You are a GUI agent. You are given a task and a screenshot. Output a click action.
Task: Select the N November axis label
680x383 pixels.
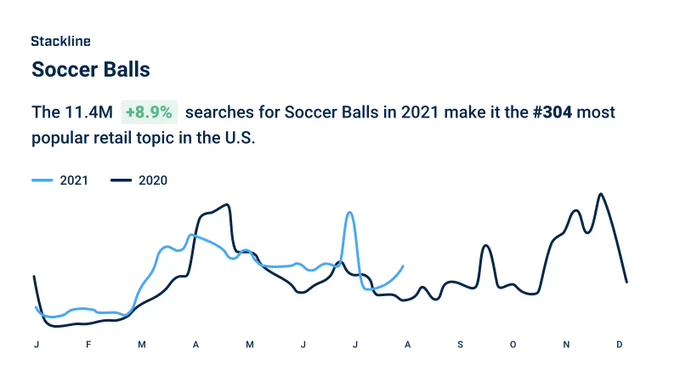click(566, 344)
